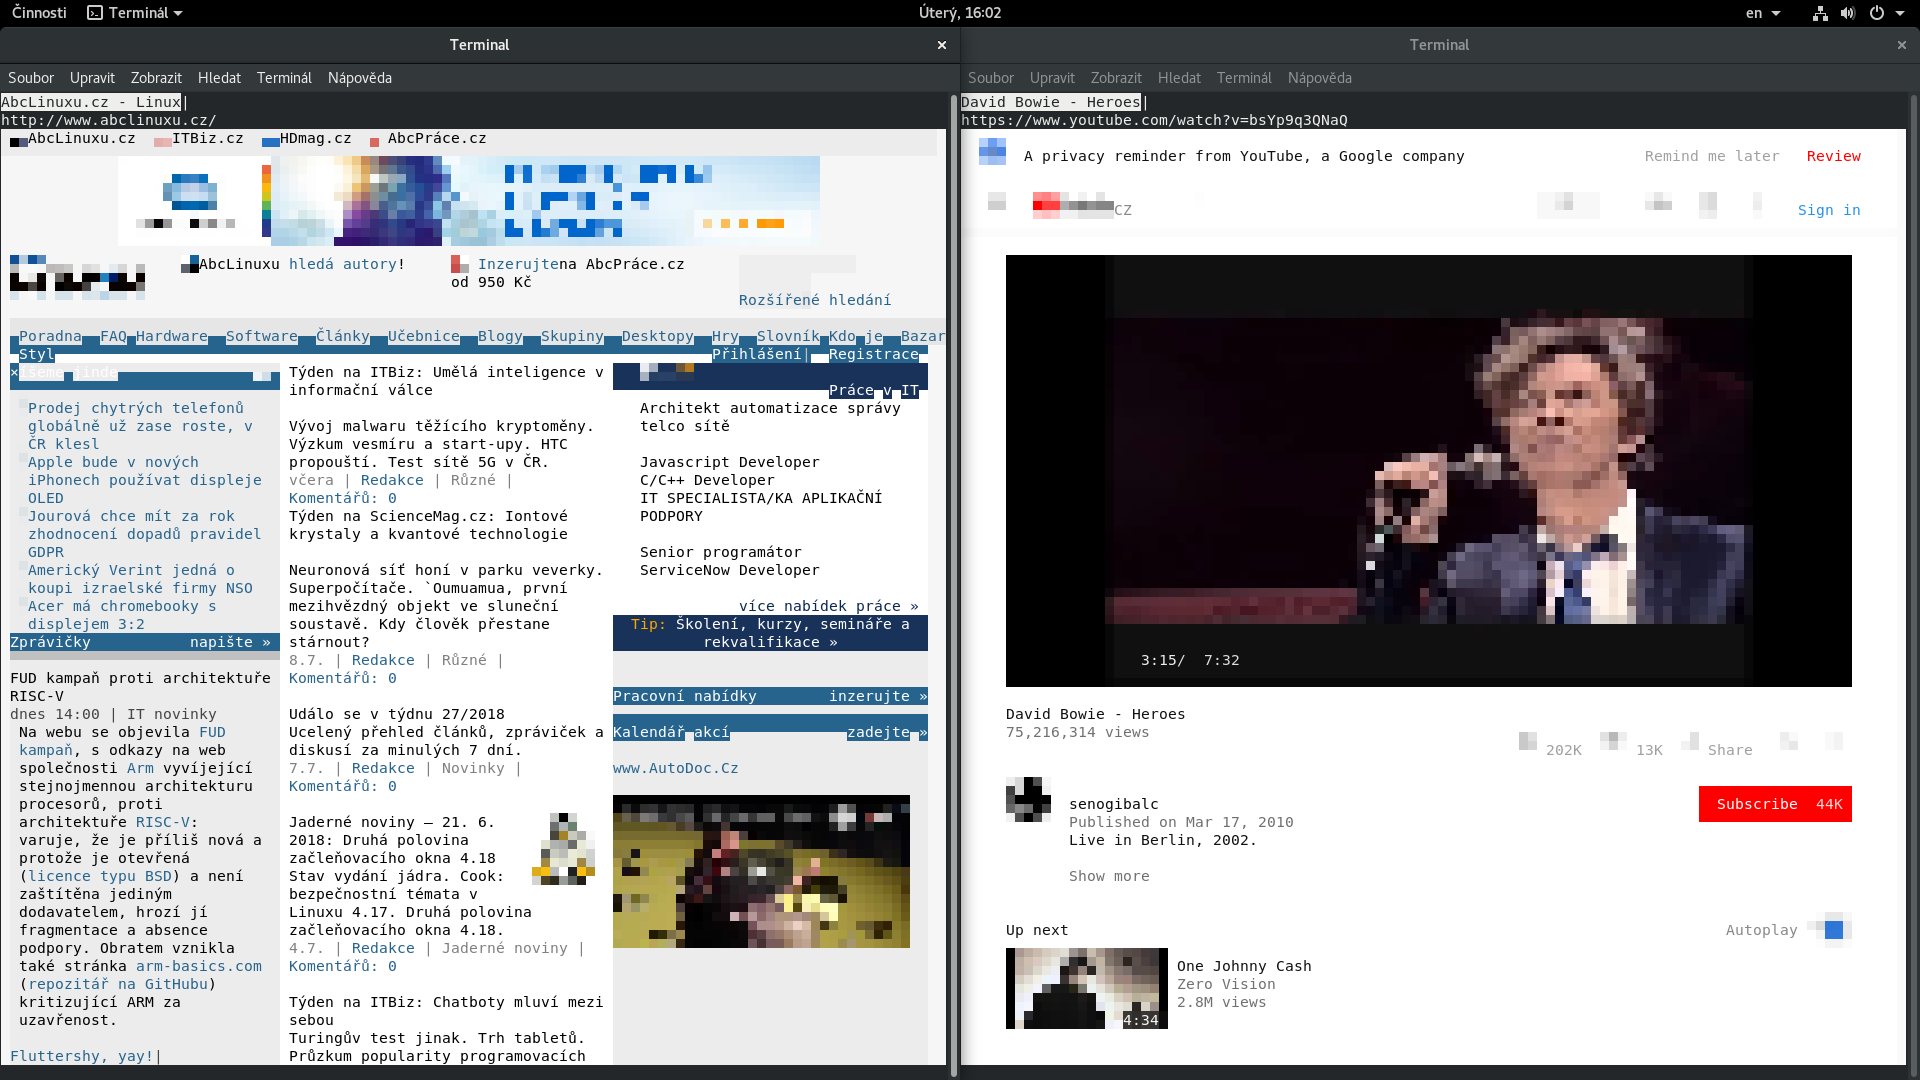Click the senogibalc channel name
The image size is (1920, 1080).
(1114, 805)
